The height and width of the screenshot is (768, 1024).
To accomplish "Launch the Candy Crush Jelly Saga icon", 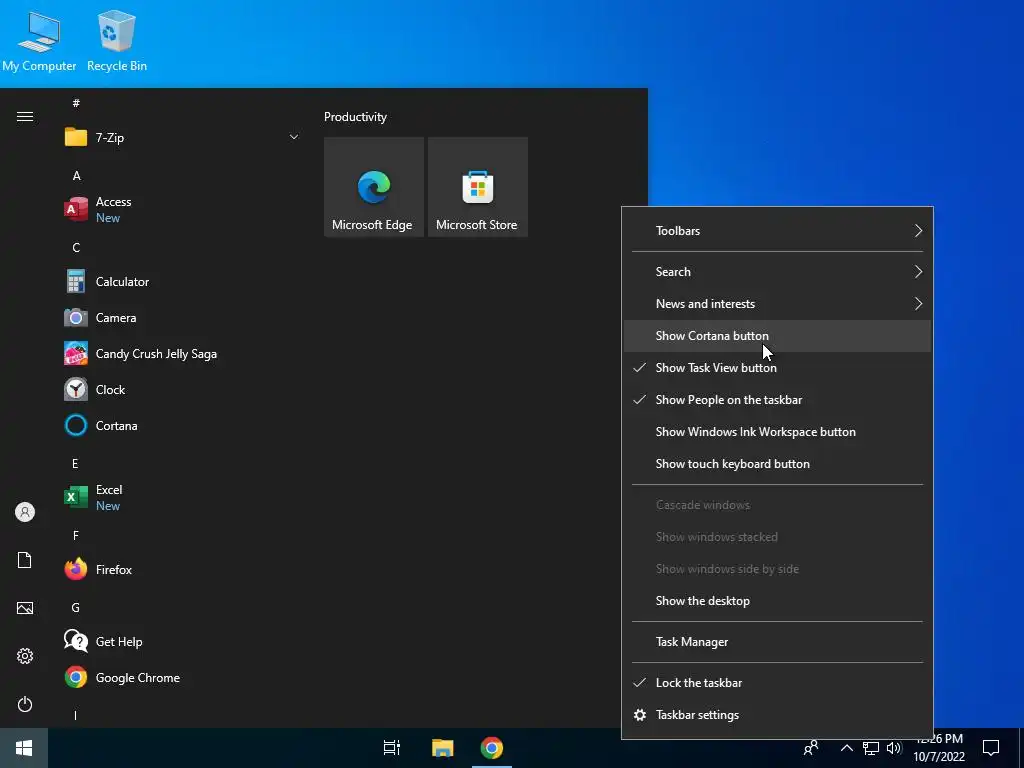I will [x=76, y=353].
